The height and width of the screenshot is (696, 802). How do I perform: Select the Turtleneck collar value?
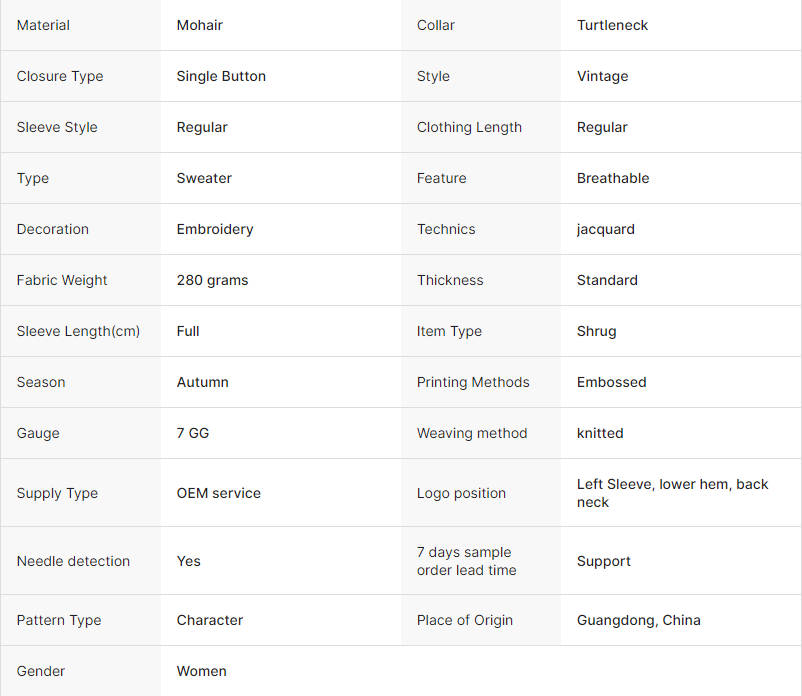pos(612,25)
